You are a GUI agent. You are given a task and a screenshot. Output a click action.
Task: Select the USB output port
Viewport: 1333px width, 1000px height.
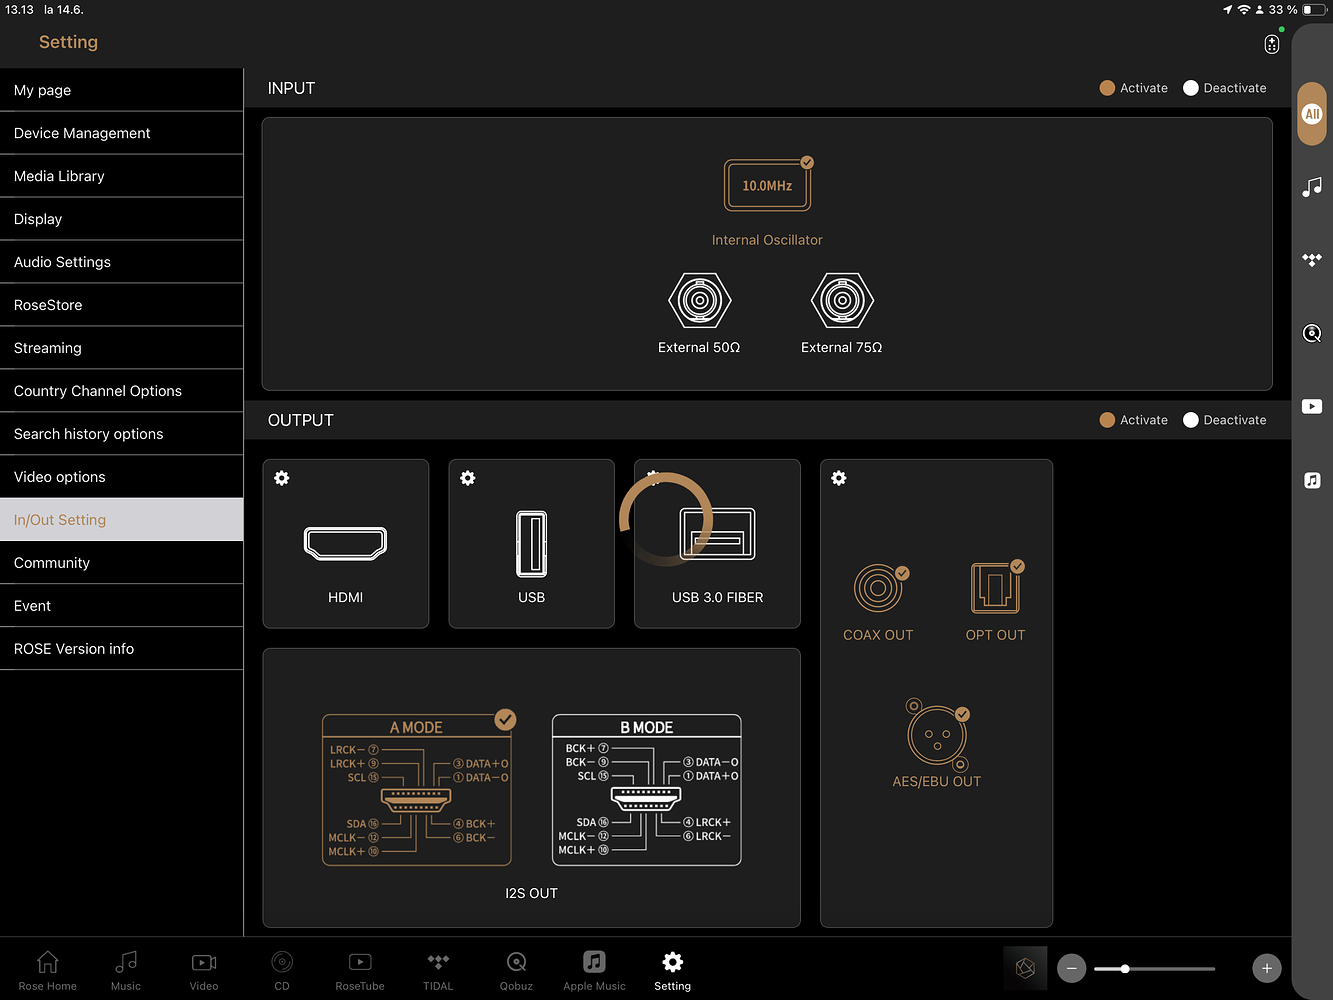click(x=531, y=543)
